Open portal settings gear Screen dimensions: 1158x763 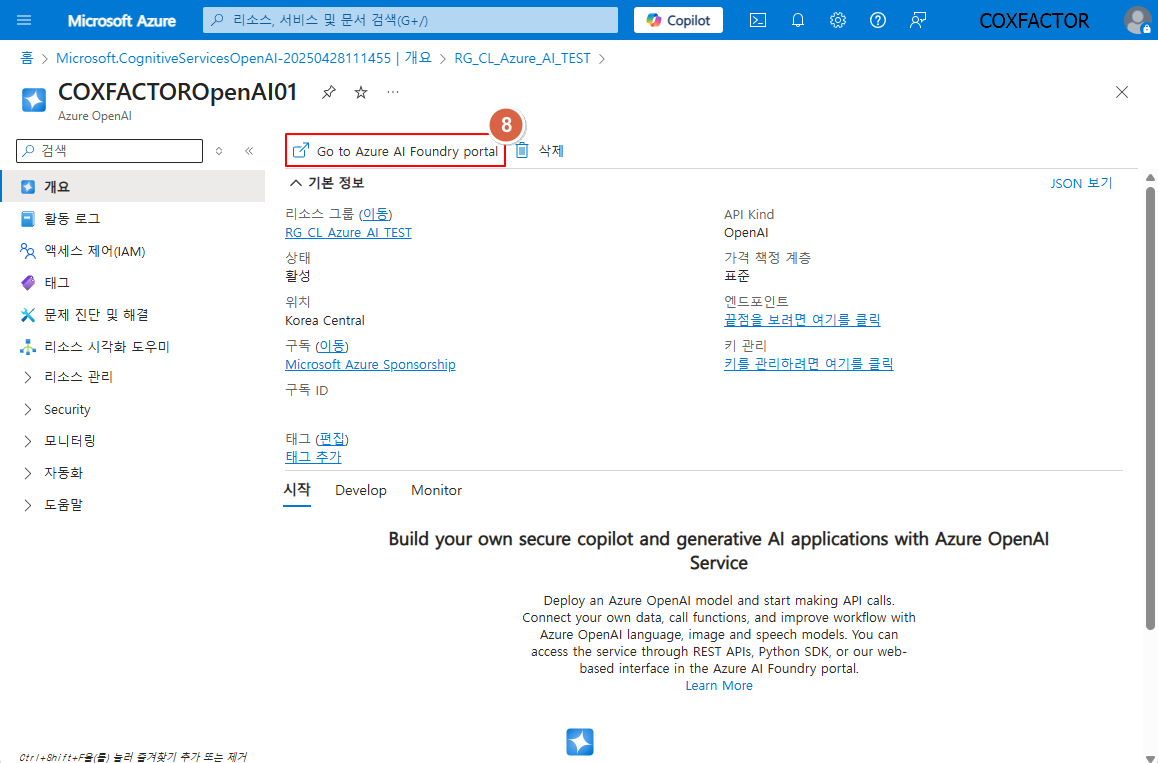click(837, 20)
